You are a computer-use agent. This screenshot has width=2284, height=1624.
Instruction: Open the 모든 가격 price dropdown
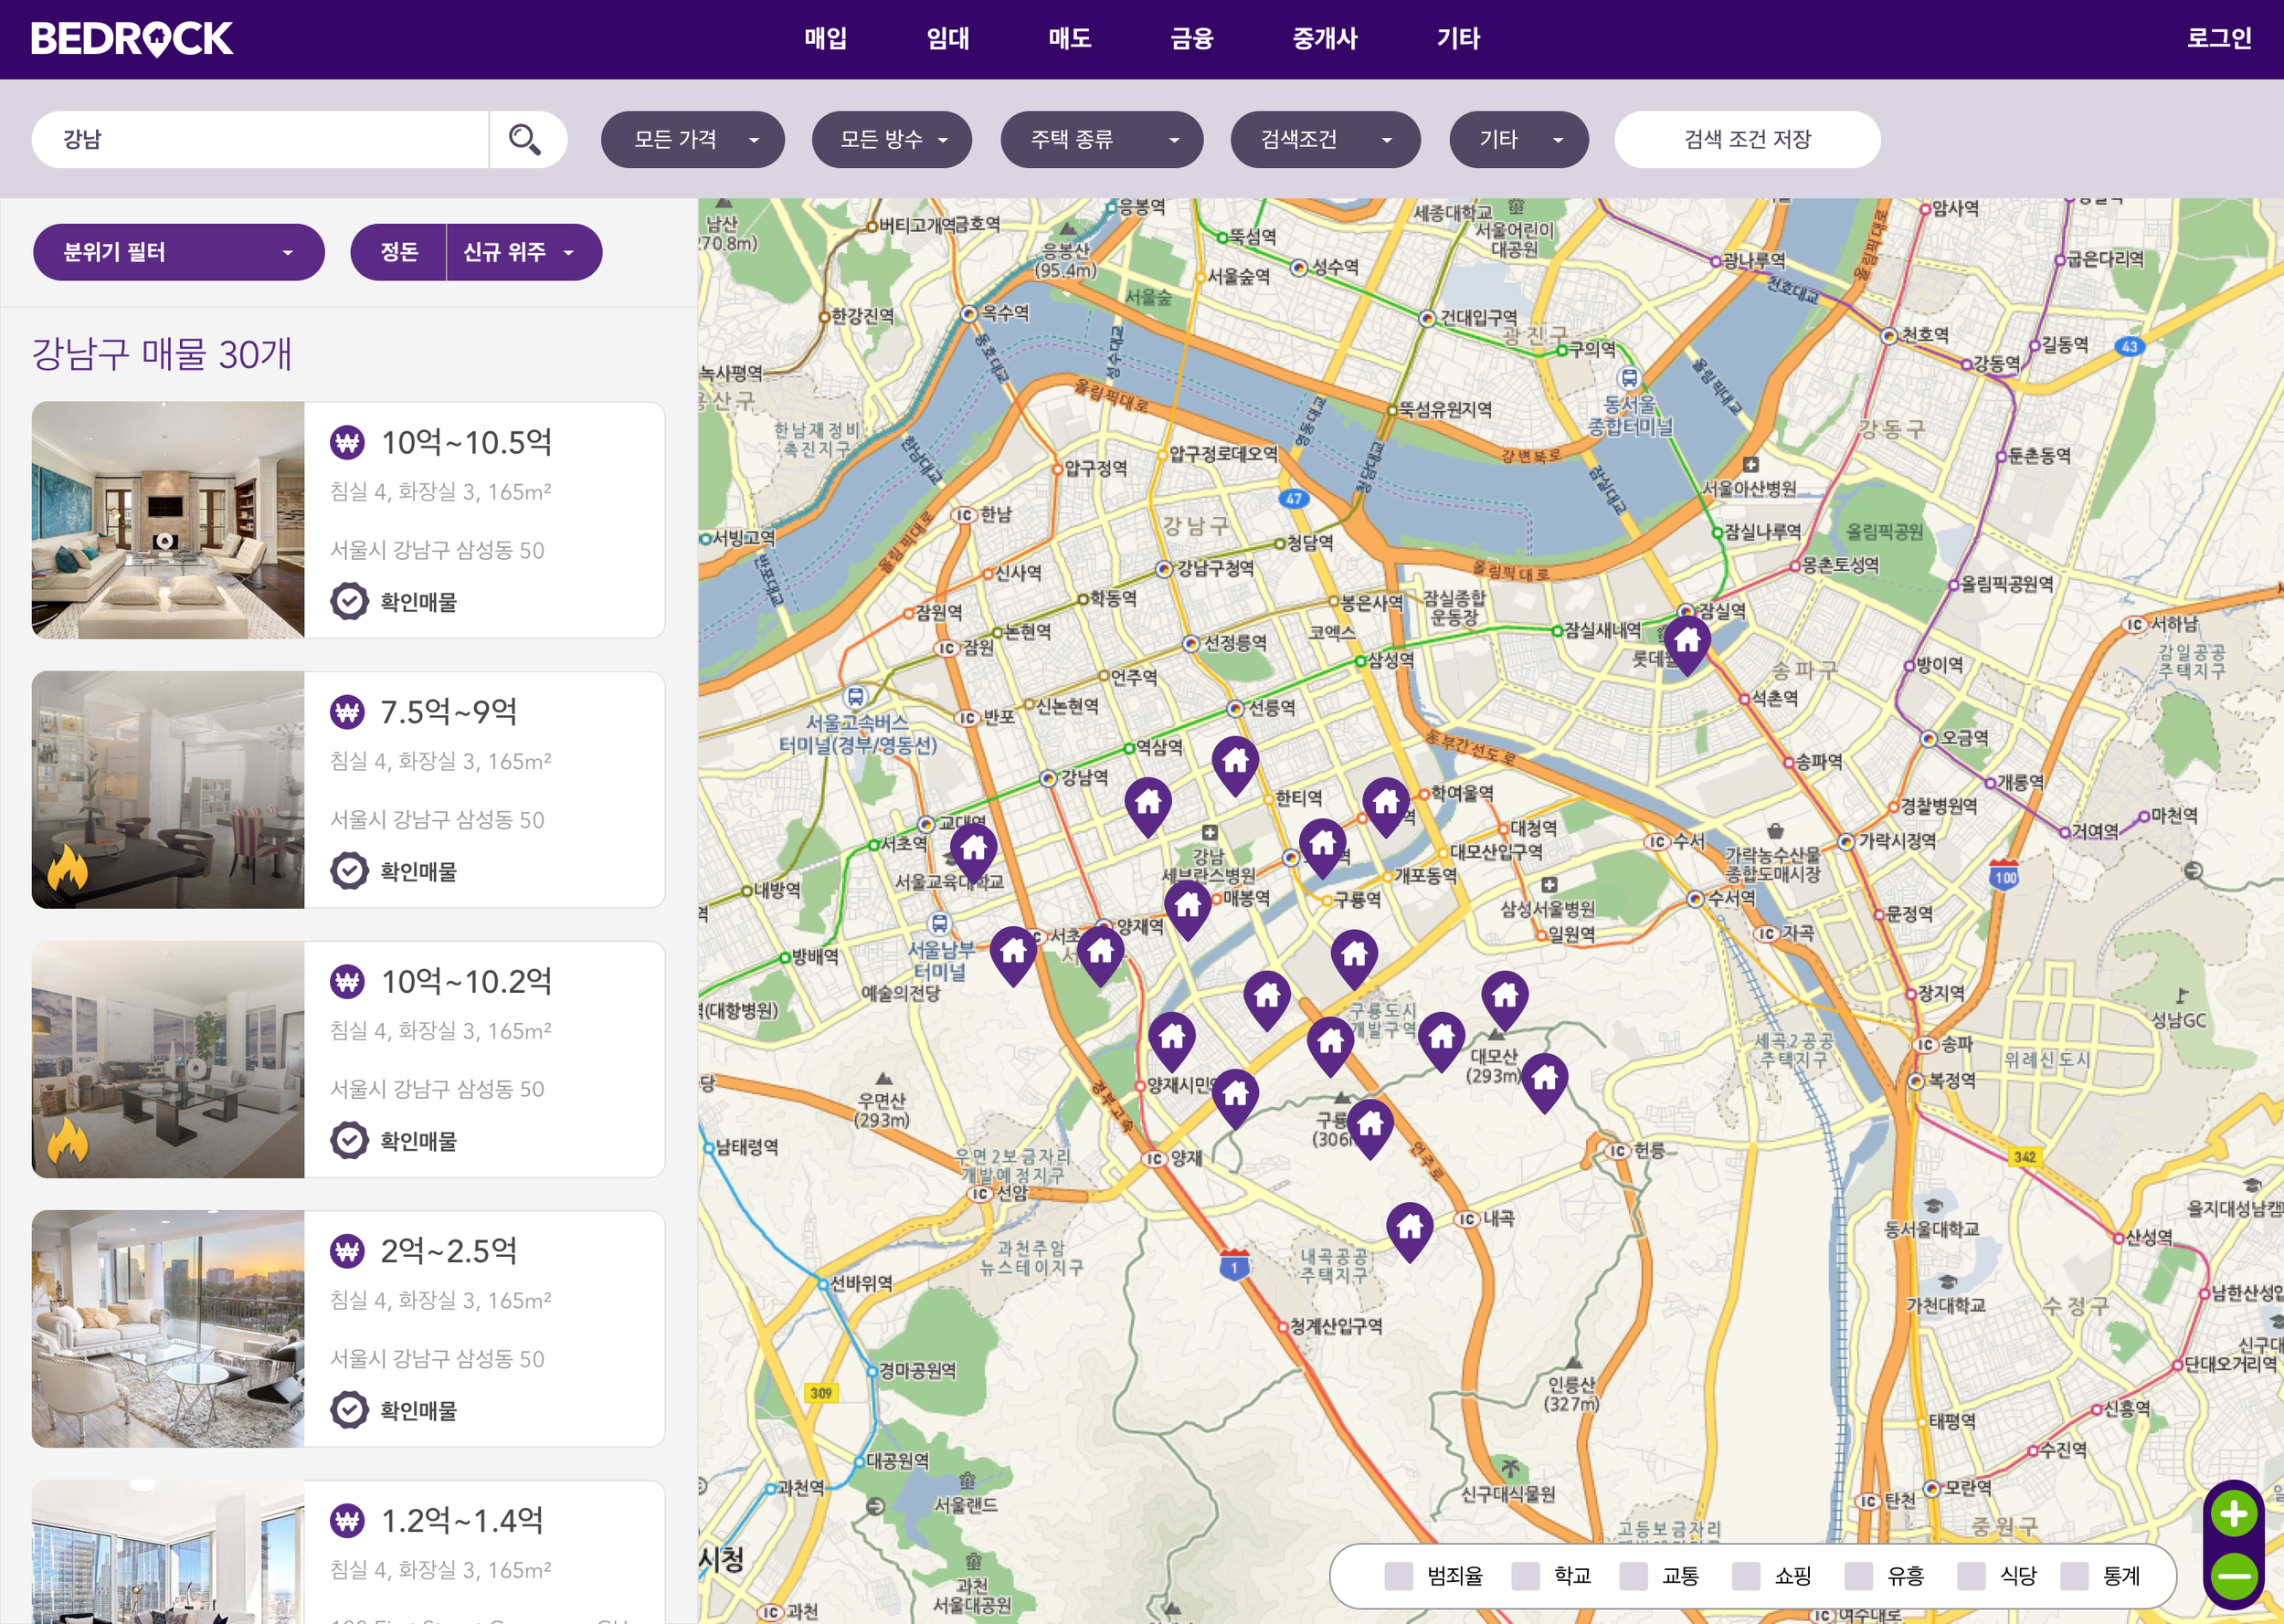click(x=692, y=139)
